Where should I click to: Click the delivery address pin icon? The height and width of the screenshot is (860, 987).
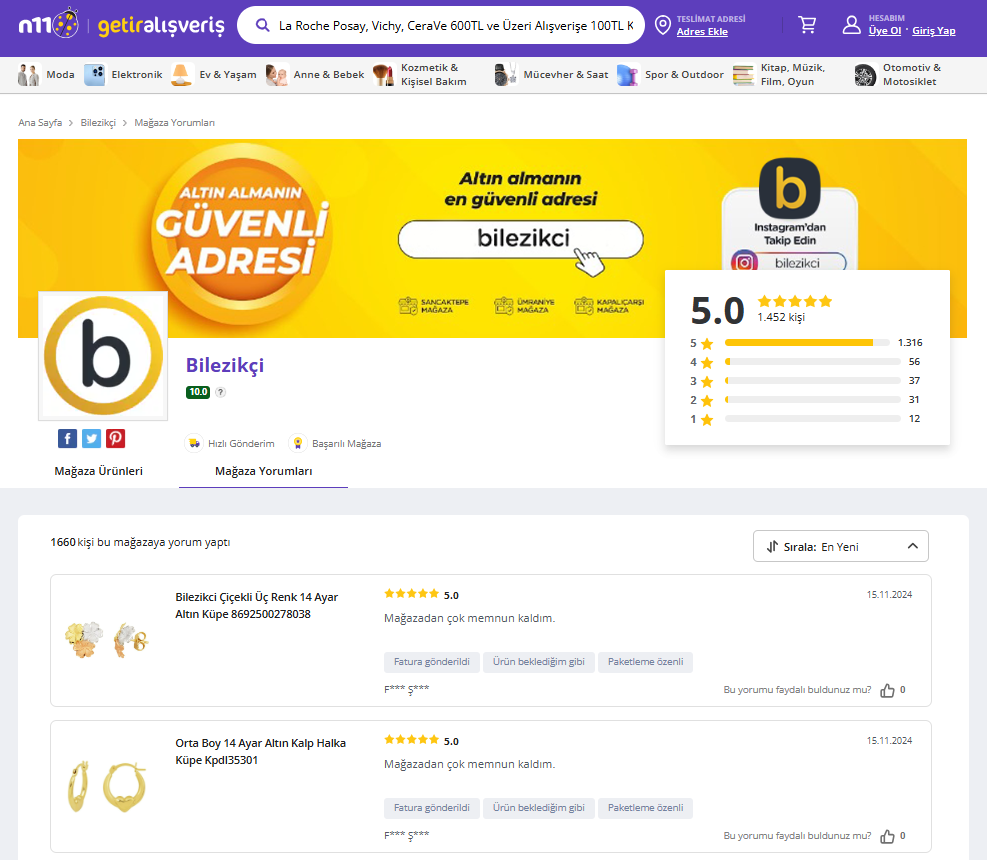click(662, 25)
